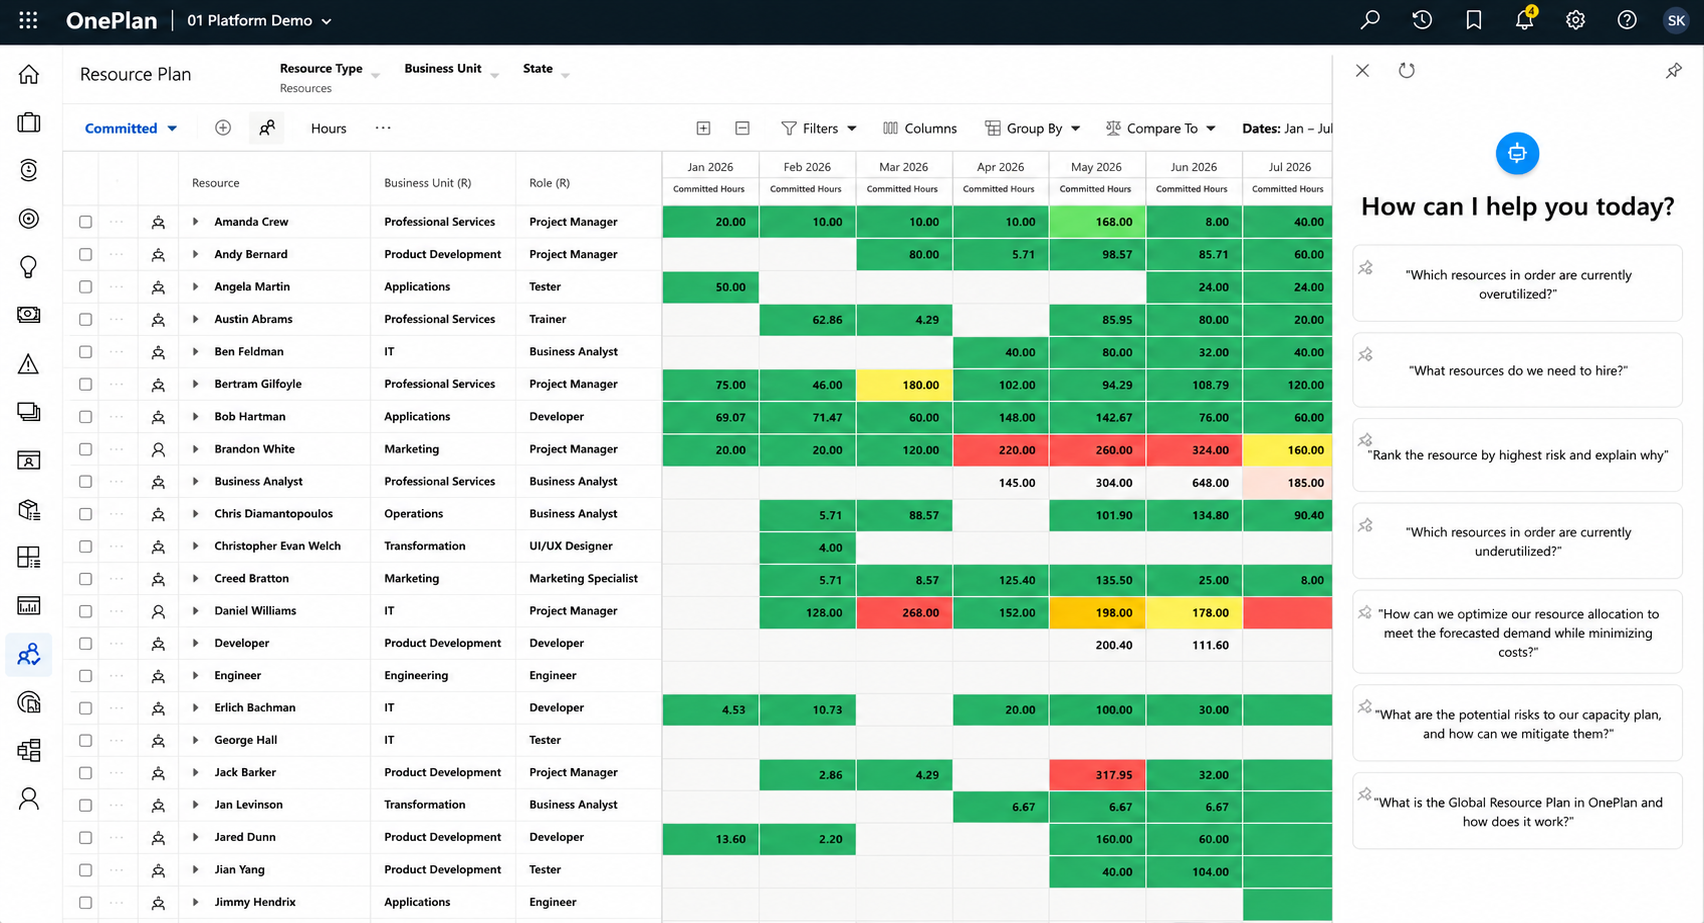Click the Columns button

point(920,128)
